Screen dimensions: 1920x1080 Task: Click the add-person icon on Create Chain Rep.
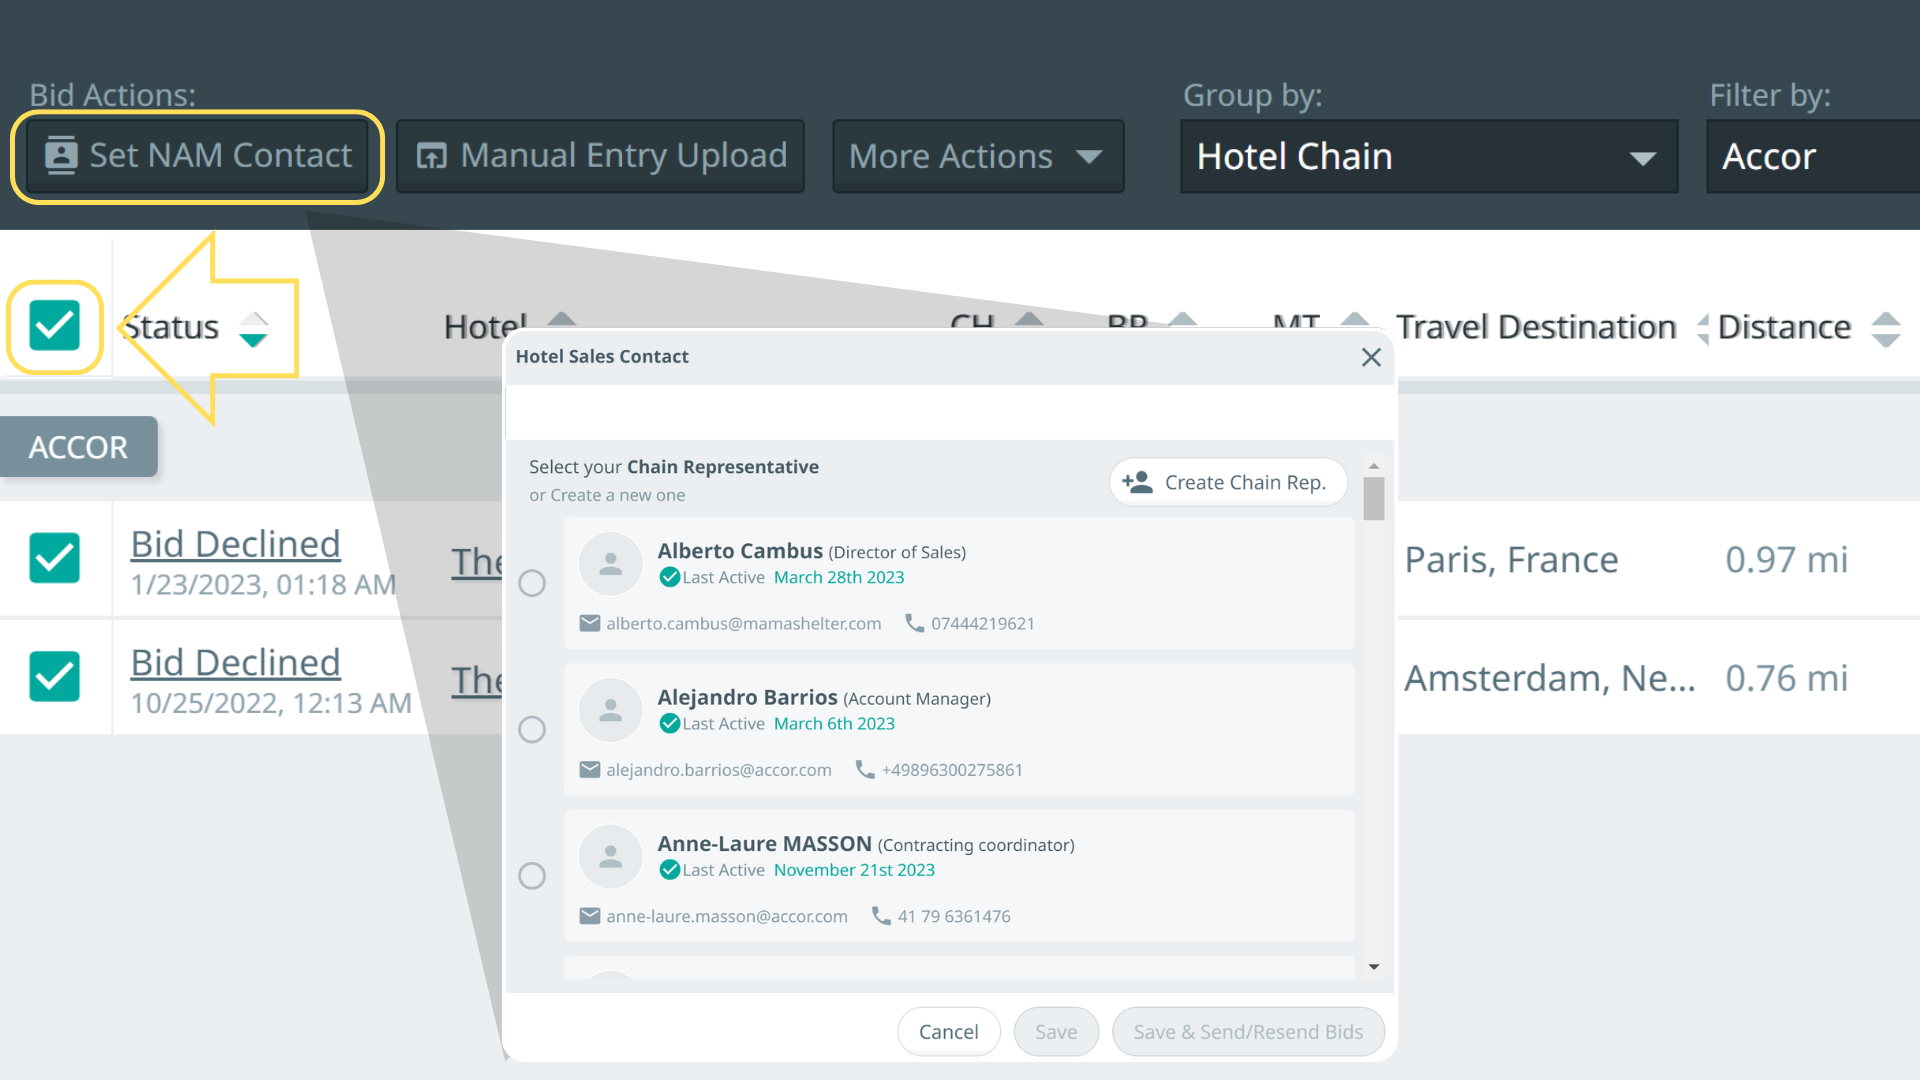[1137, 482]
